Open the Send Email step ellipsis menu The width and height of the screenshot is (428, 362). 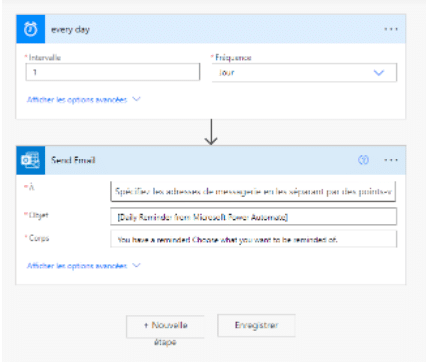click(391, 160)
